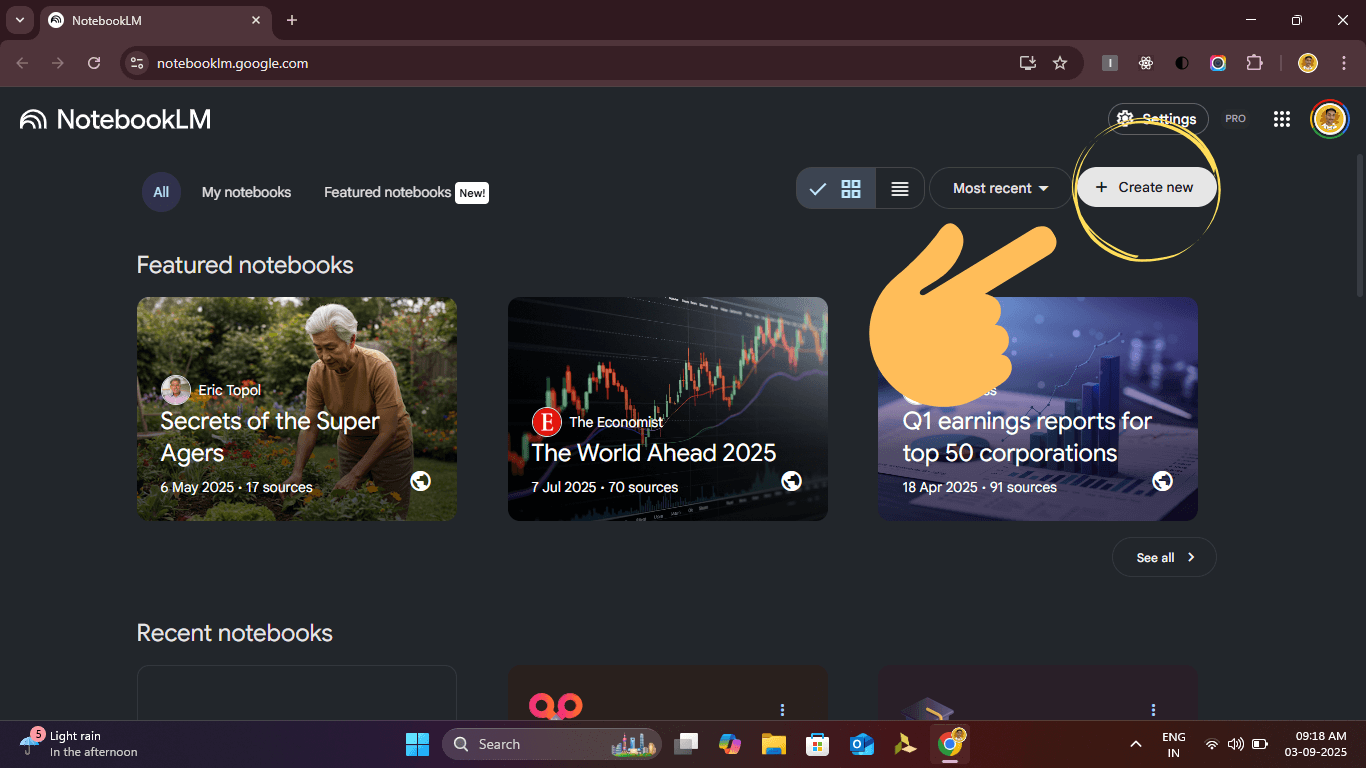This screenshot has height=768, width=1366.
Task: Expand the Chrome tab search chevron
Action: (19, 20)
